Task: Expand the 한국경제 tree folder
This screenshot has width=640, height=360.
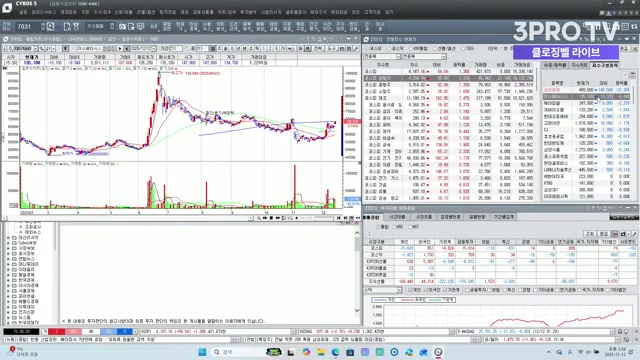Action: tap(8, 280)
